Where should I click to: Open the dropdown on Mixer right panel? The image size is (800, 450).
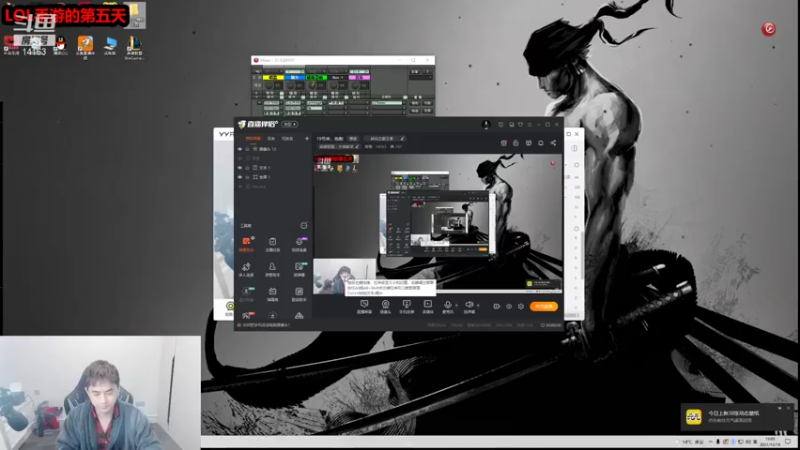point(421,78)
